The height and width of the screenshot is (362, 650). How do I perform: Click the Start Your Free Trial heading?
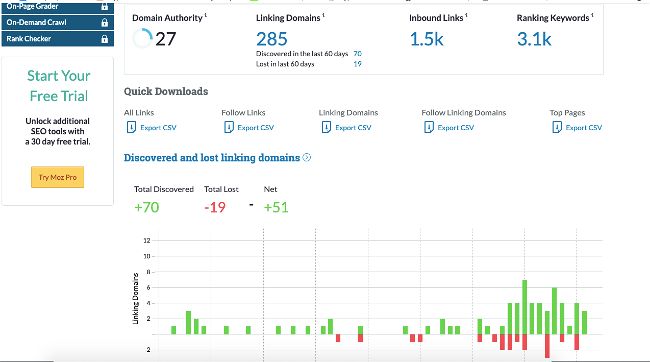coord(58,86)
